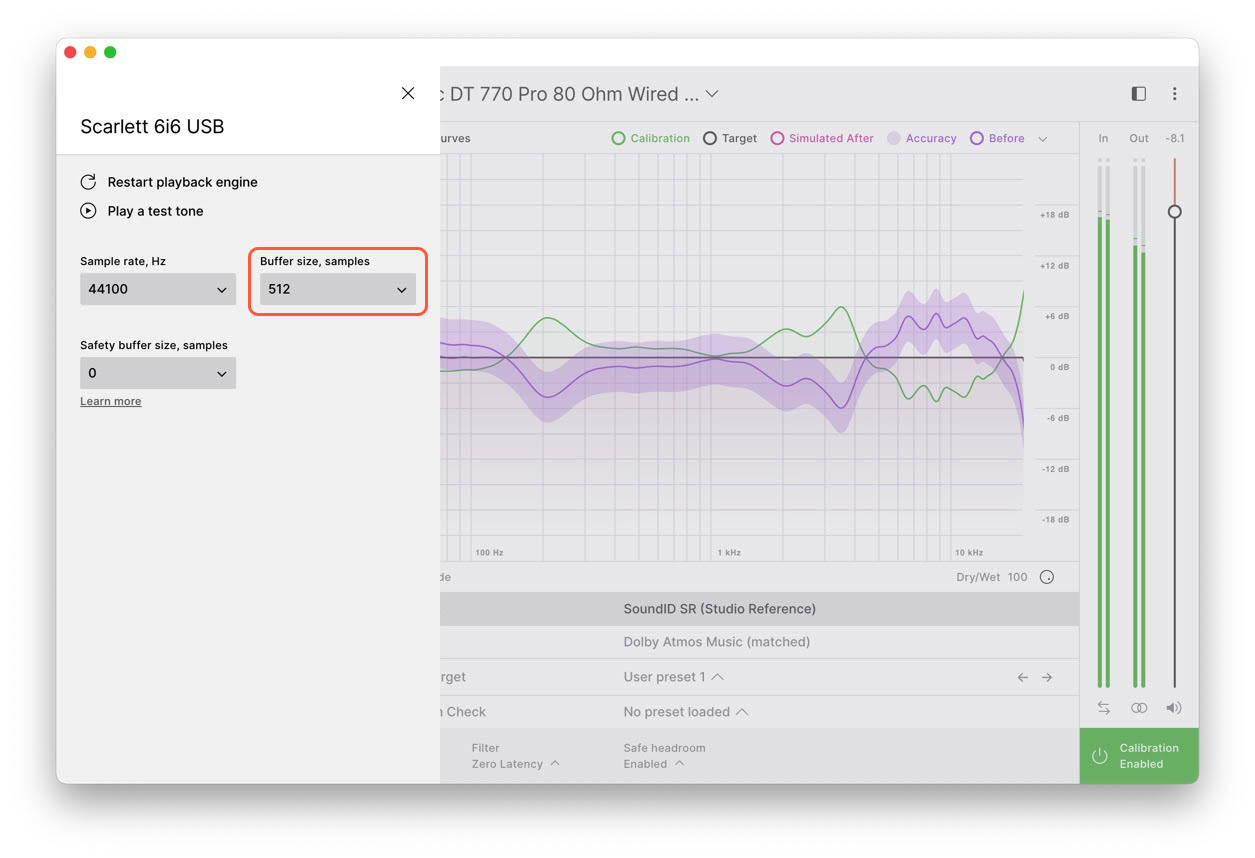The image size is (1255, 858).
Task: Close the Scarlett 6i6 USB settings panel
Action: pos(408,93)
